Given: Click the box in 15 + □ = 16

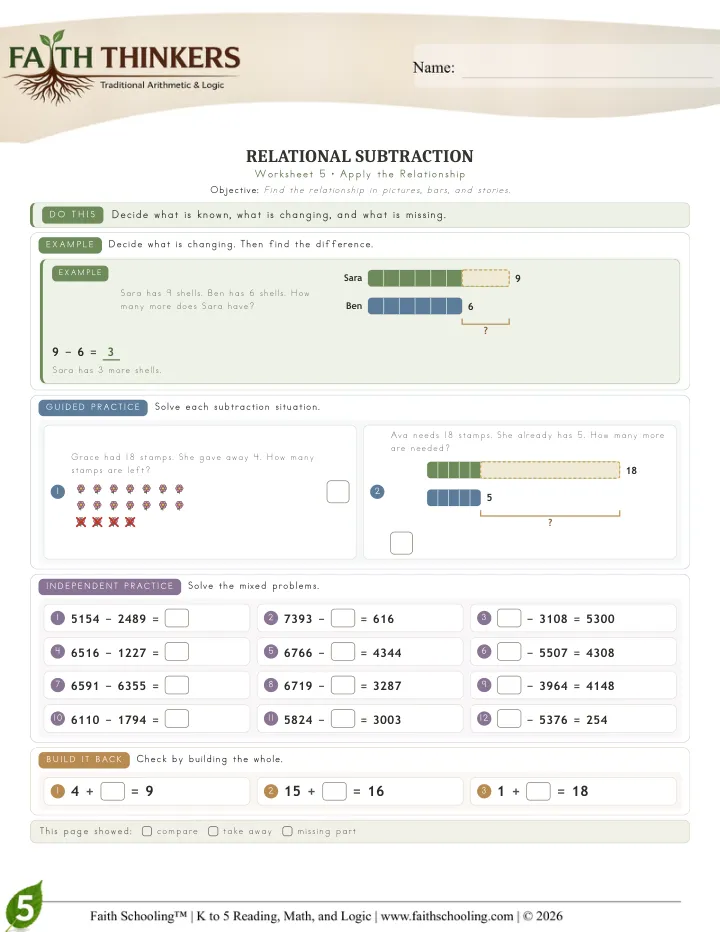Looking at the screenshot, I should (334, 791).
